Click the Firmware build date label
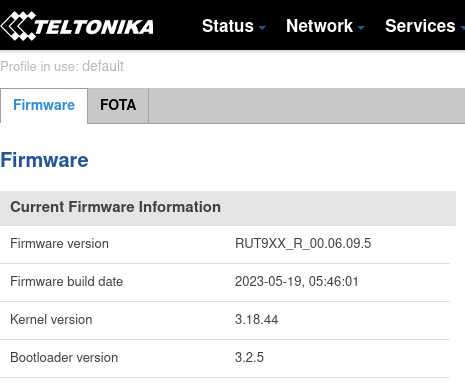The height and width of the screenshot is (383, 465). [x=67, y=282]
